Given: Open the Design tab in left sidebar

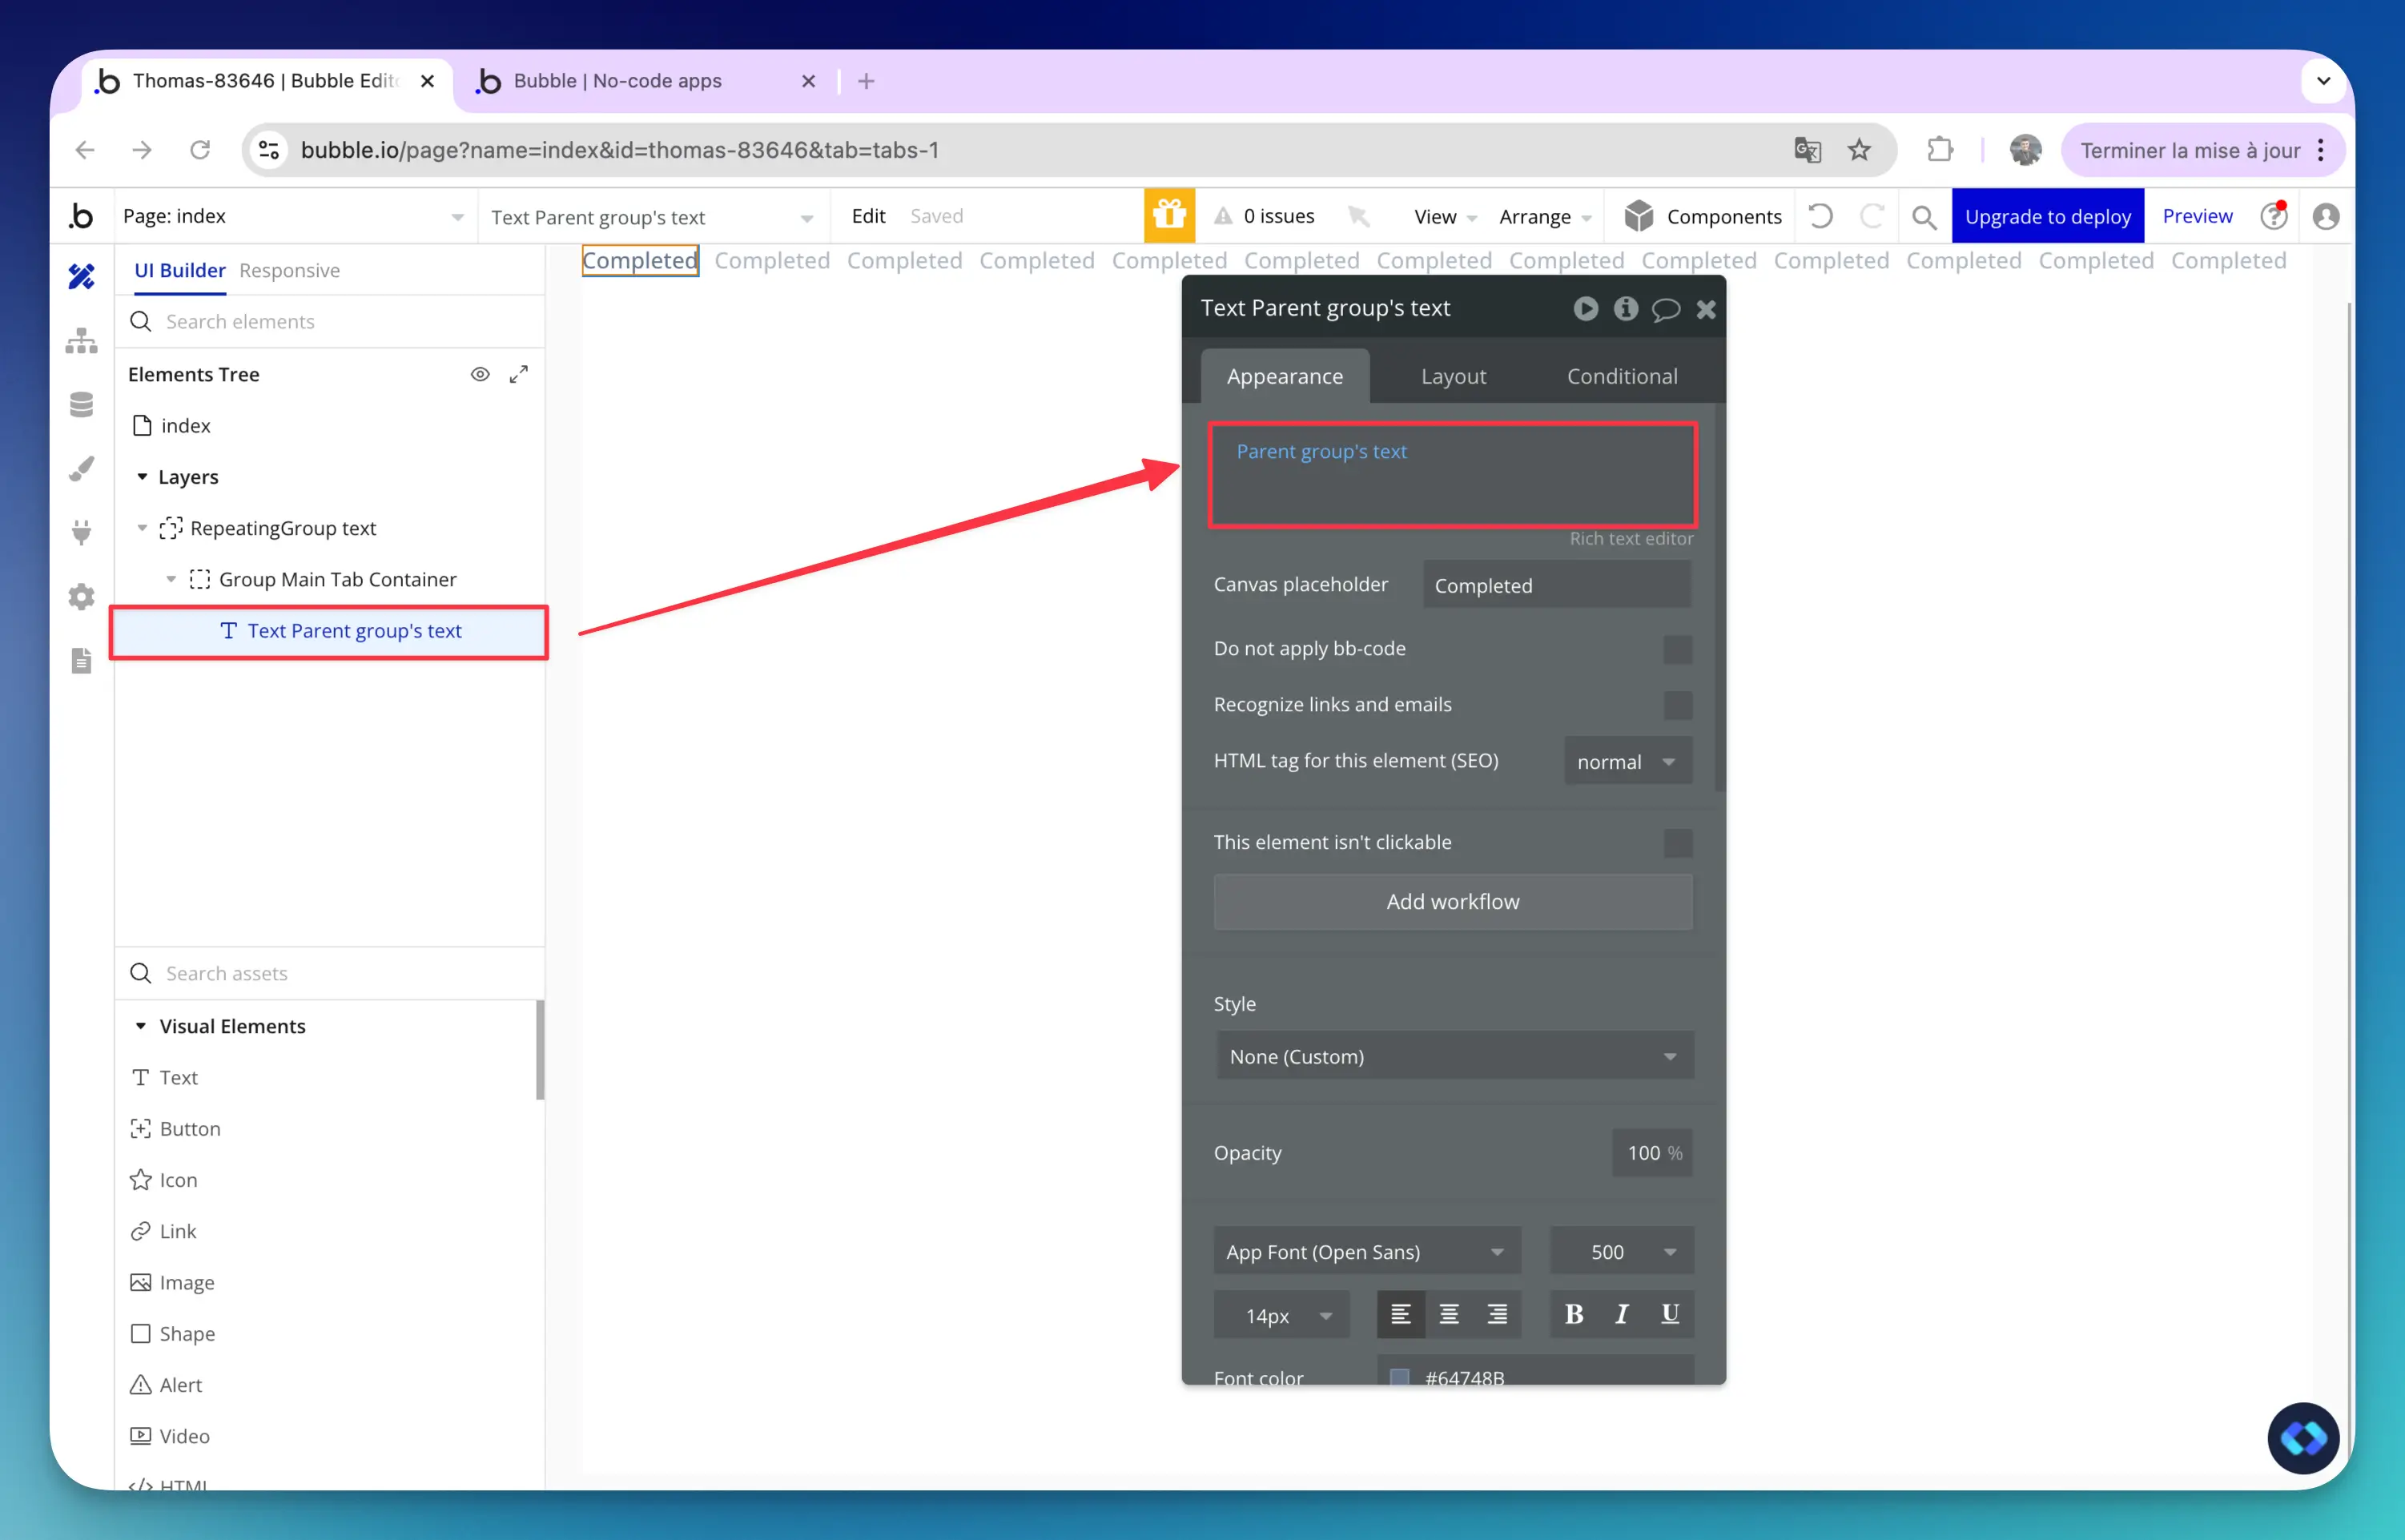Looking at the screenshot, I should [x=81, y=276].
